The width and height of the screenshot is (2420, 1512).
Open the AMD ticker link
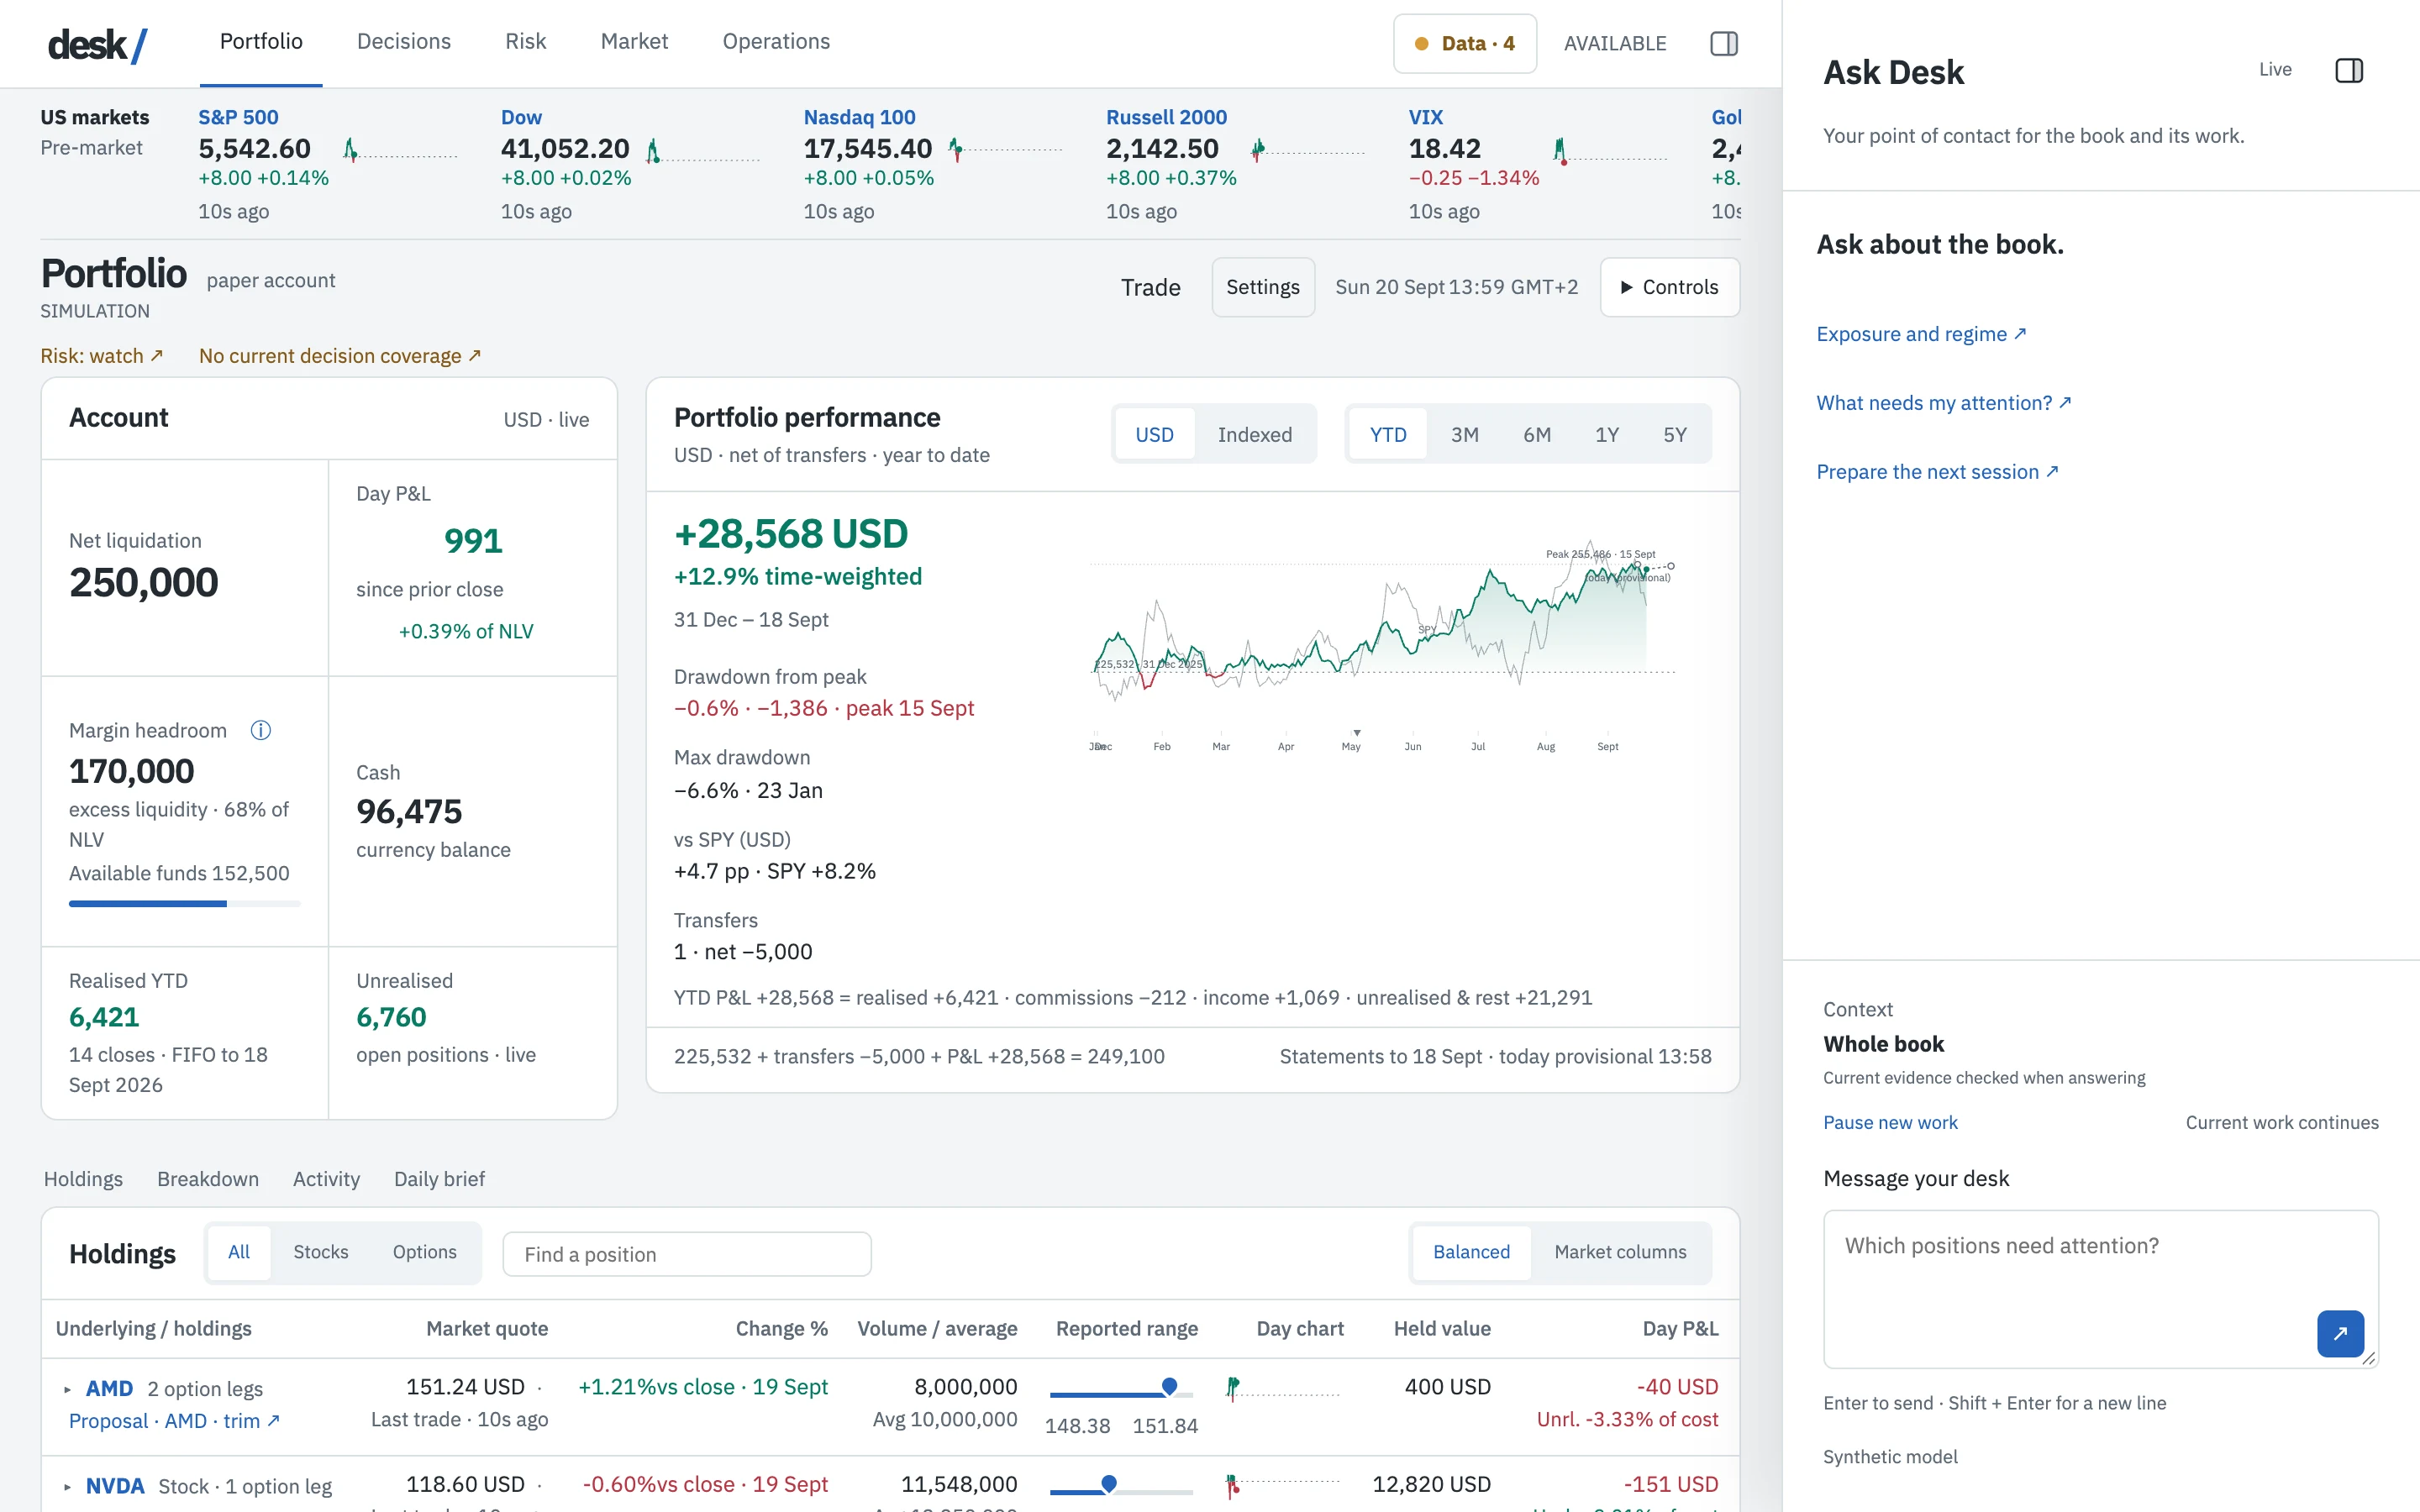coord(109,1388)
